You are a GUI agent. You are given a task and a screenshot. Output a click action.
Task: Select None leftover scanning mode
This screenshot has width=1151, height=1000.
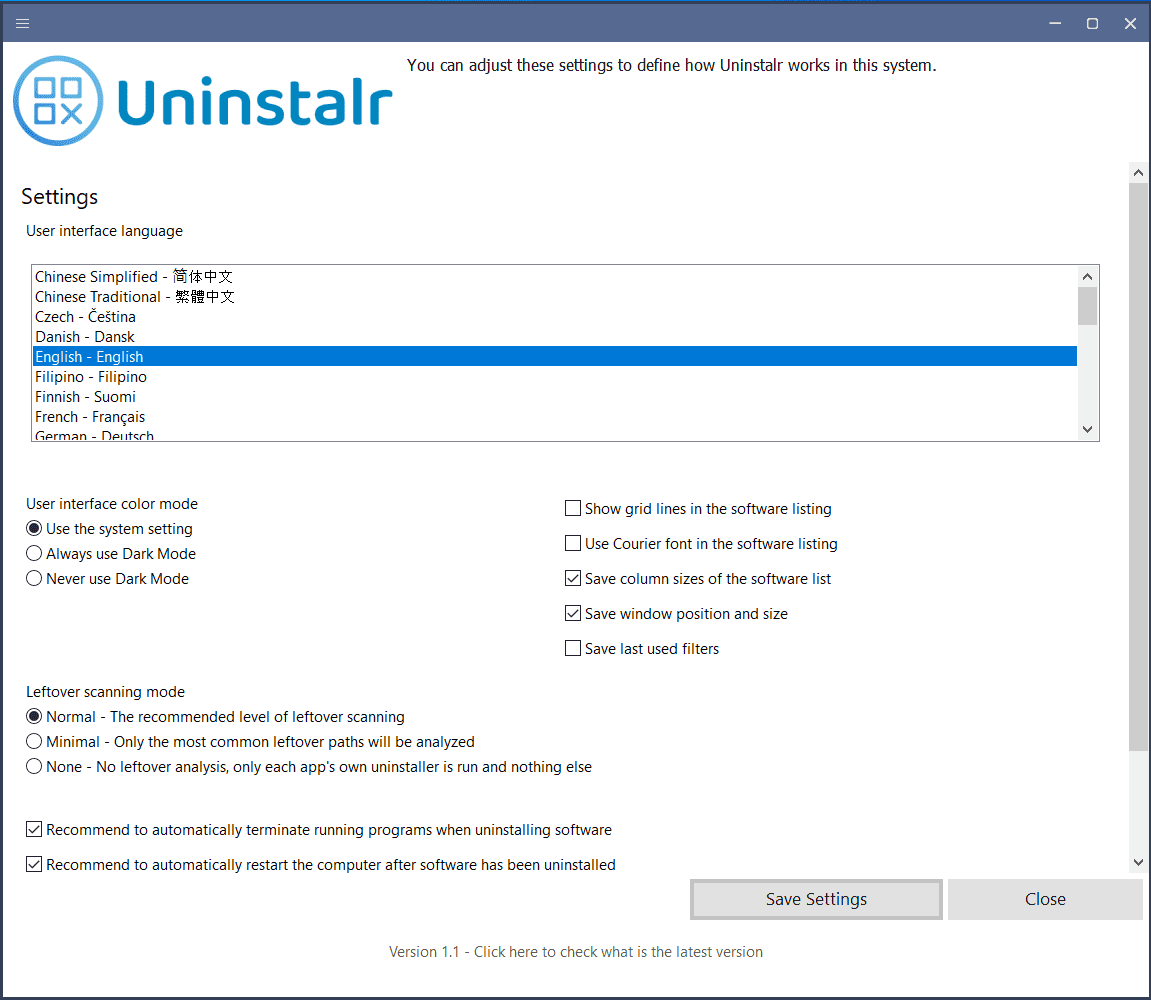coord(309,767)
